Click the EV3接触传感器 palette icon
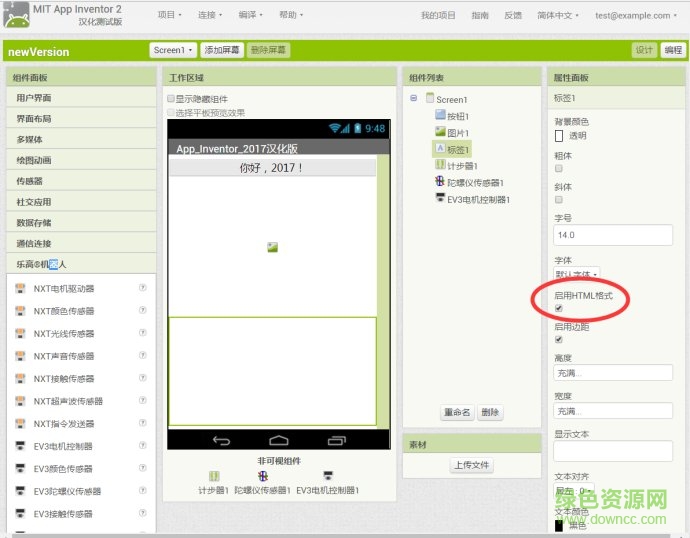This screenshot has height=538, width=690. 20,513
